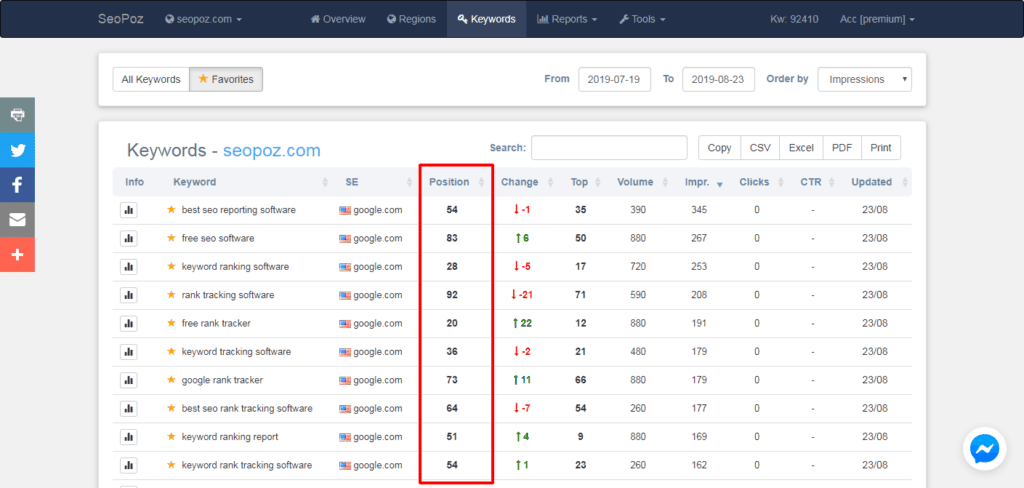Unfavorite star for best seo reporting software
The width and height of the screenshot is (1024, 488).
[x=172, y=210]
